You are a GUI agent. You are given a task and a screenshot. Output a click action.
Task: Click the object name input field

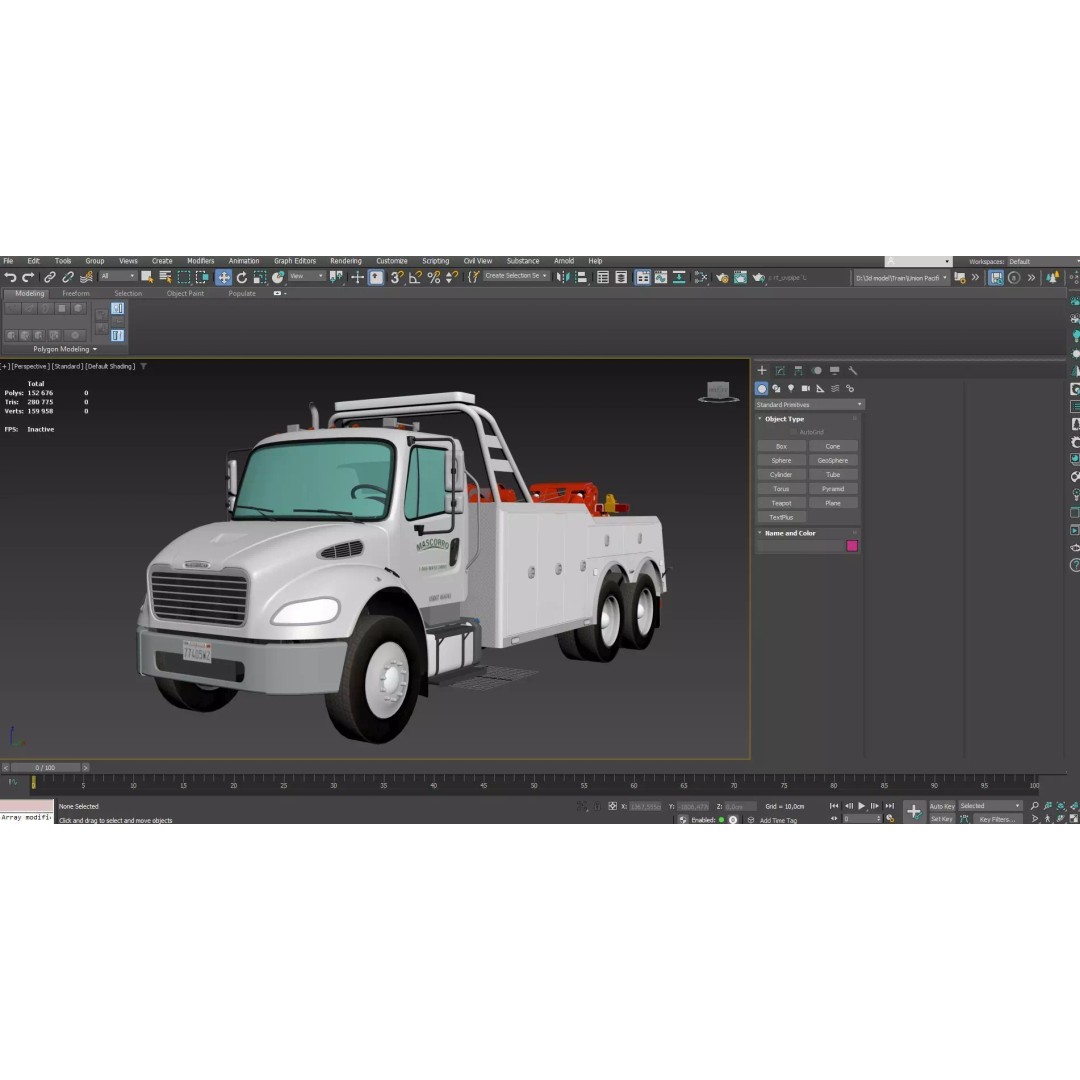click(800, 546)
